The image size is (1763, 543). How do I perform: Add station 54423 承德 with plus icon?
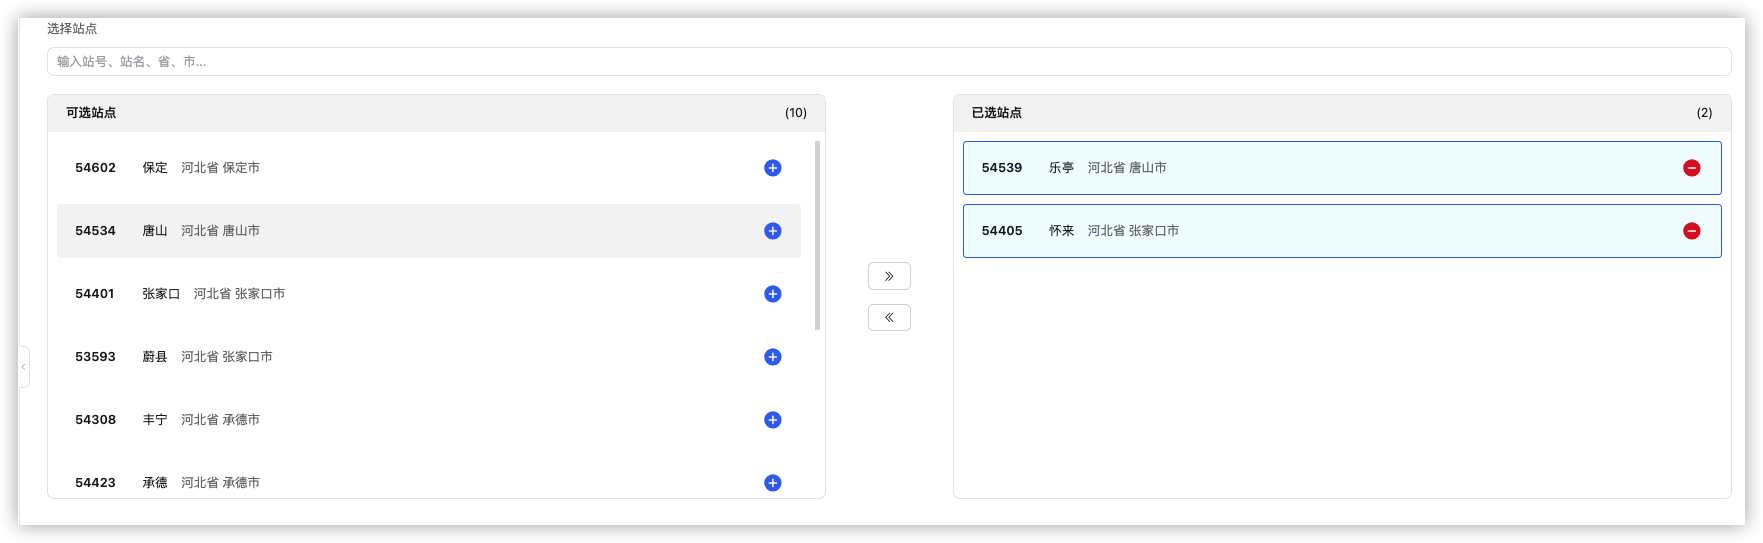[772, 483]
